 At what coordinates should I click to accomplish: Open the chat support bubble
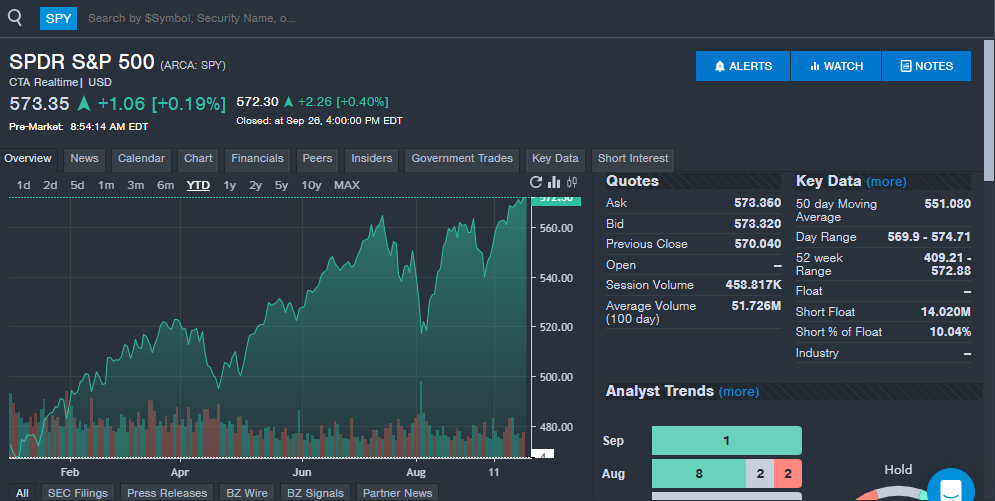click(x=951, y=488)
